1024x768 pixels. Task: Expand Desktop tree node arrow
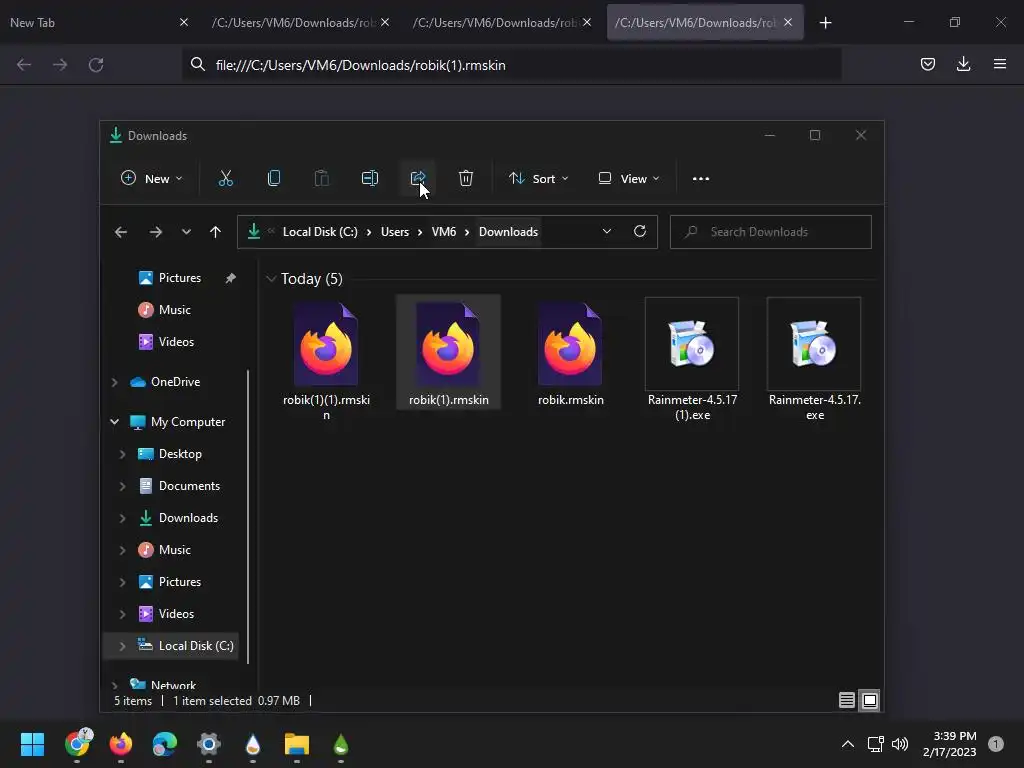123,454
